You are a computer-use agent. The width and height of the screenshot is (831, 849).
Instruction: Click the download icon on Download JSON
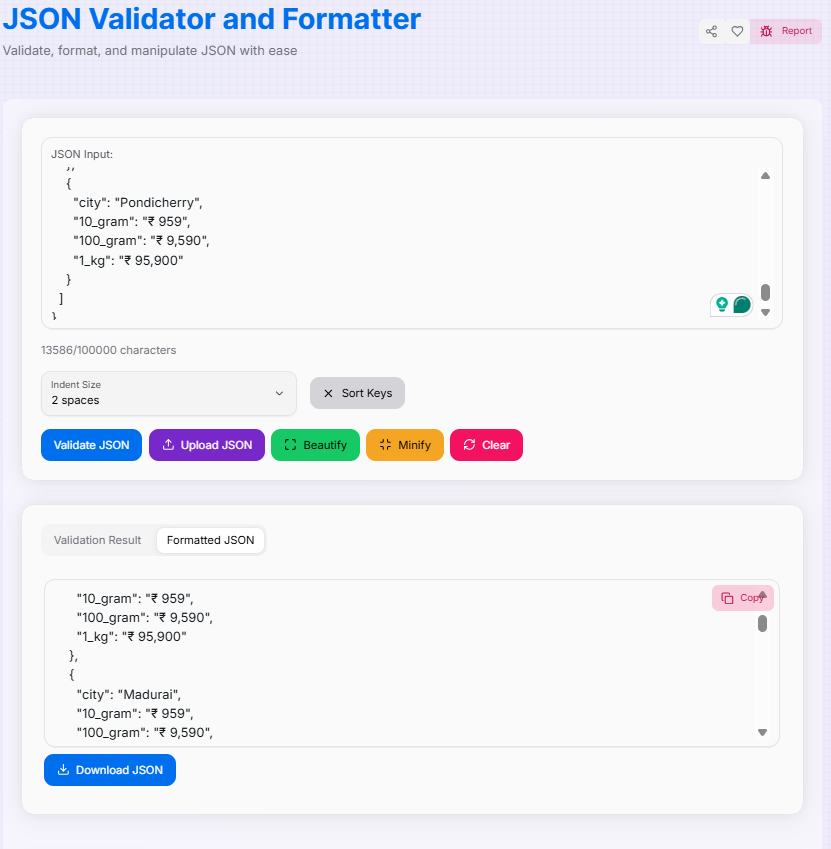click(64, 770)
